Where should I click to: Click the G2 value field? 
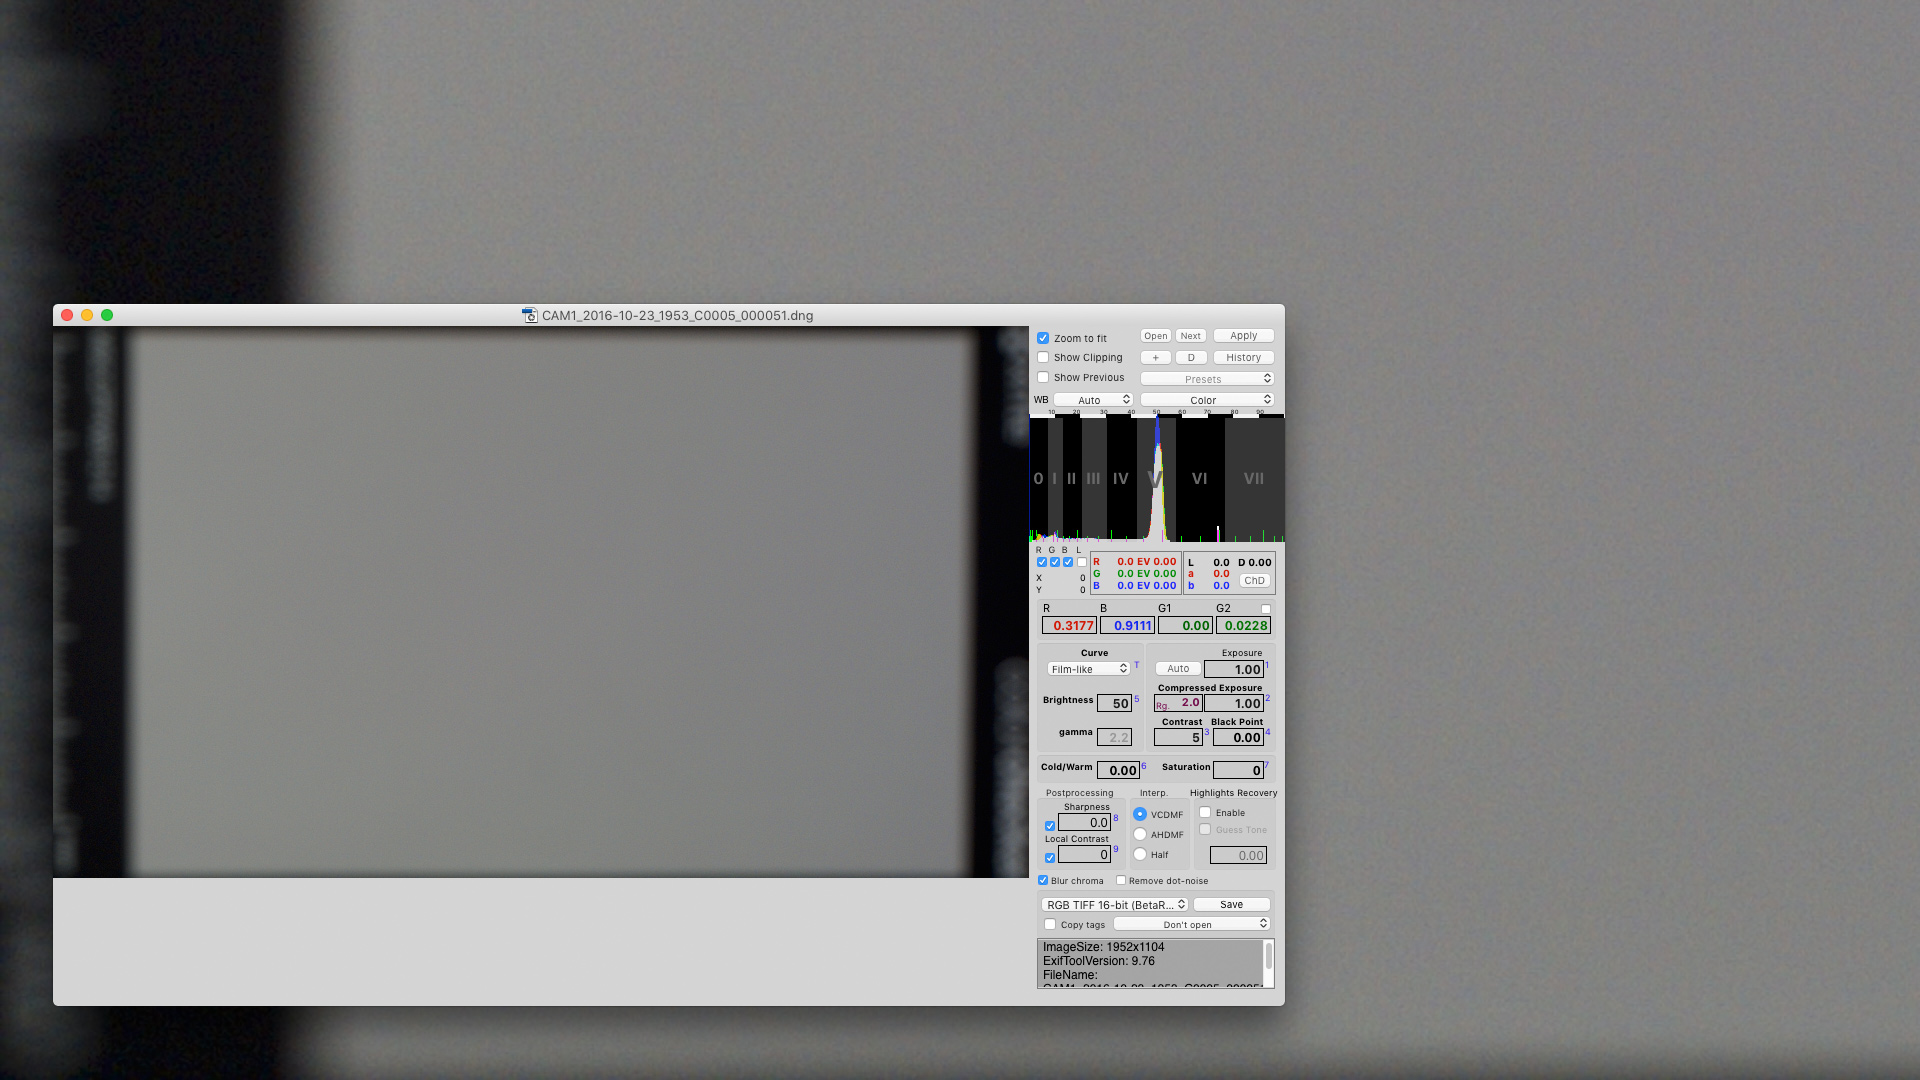[1244, 626]
